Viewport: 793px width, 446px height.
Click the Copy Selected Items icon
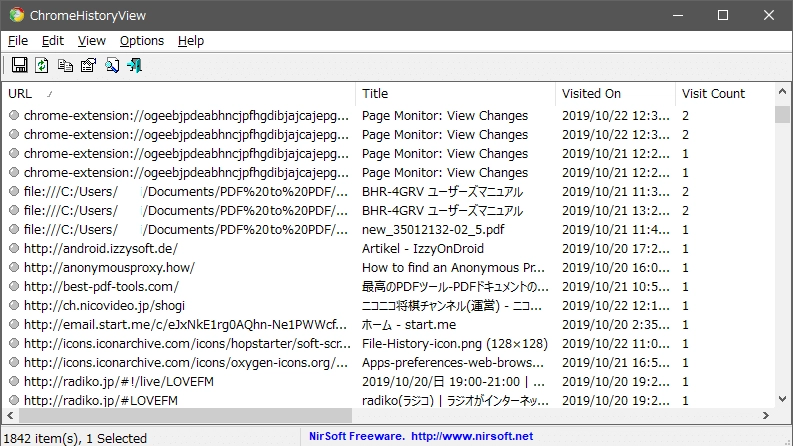tap(65, 65)
